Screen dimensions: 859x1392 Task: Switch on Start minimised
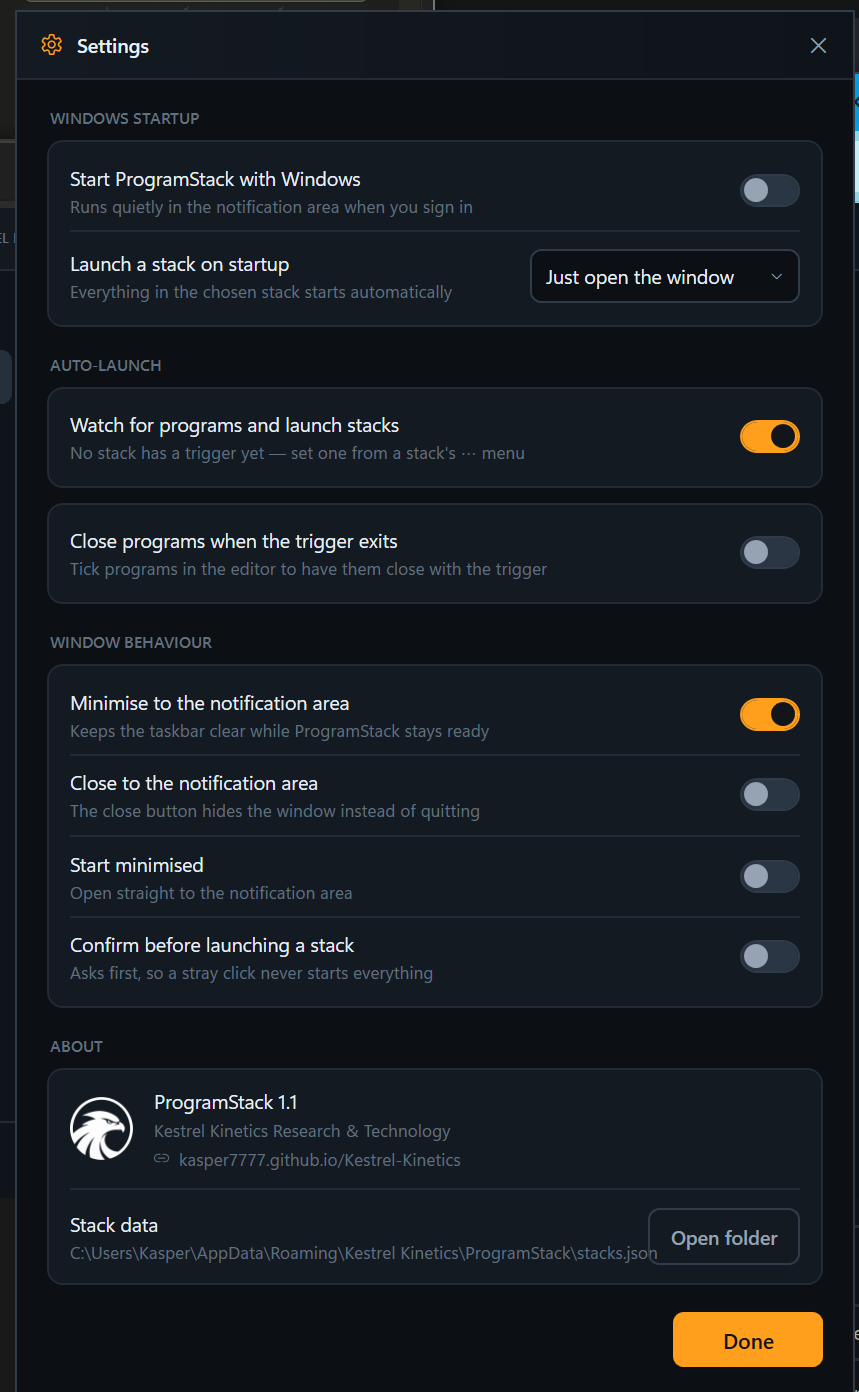769,876
